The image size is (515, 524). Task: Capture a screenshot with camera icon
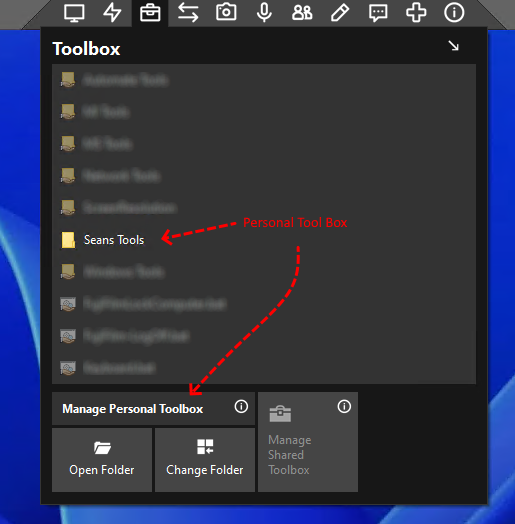point(226,12)
